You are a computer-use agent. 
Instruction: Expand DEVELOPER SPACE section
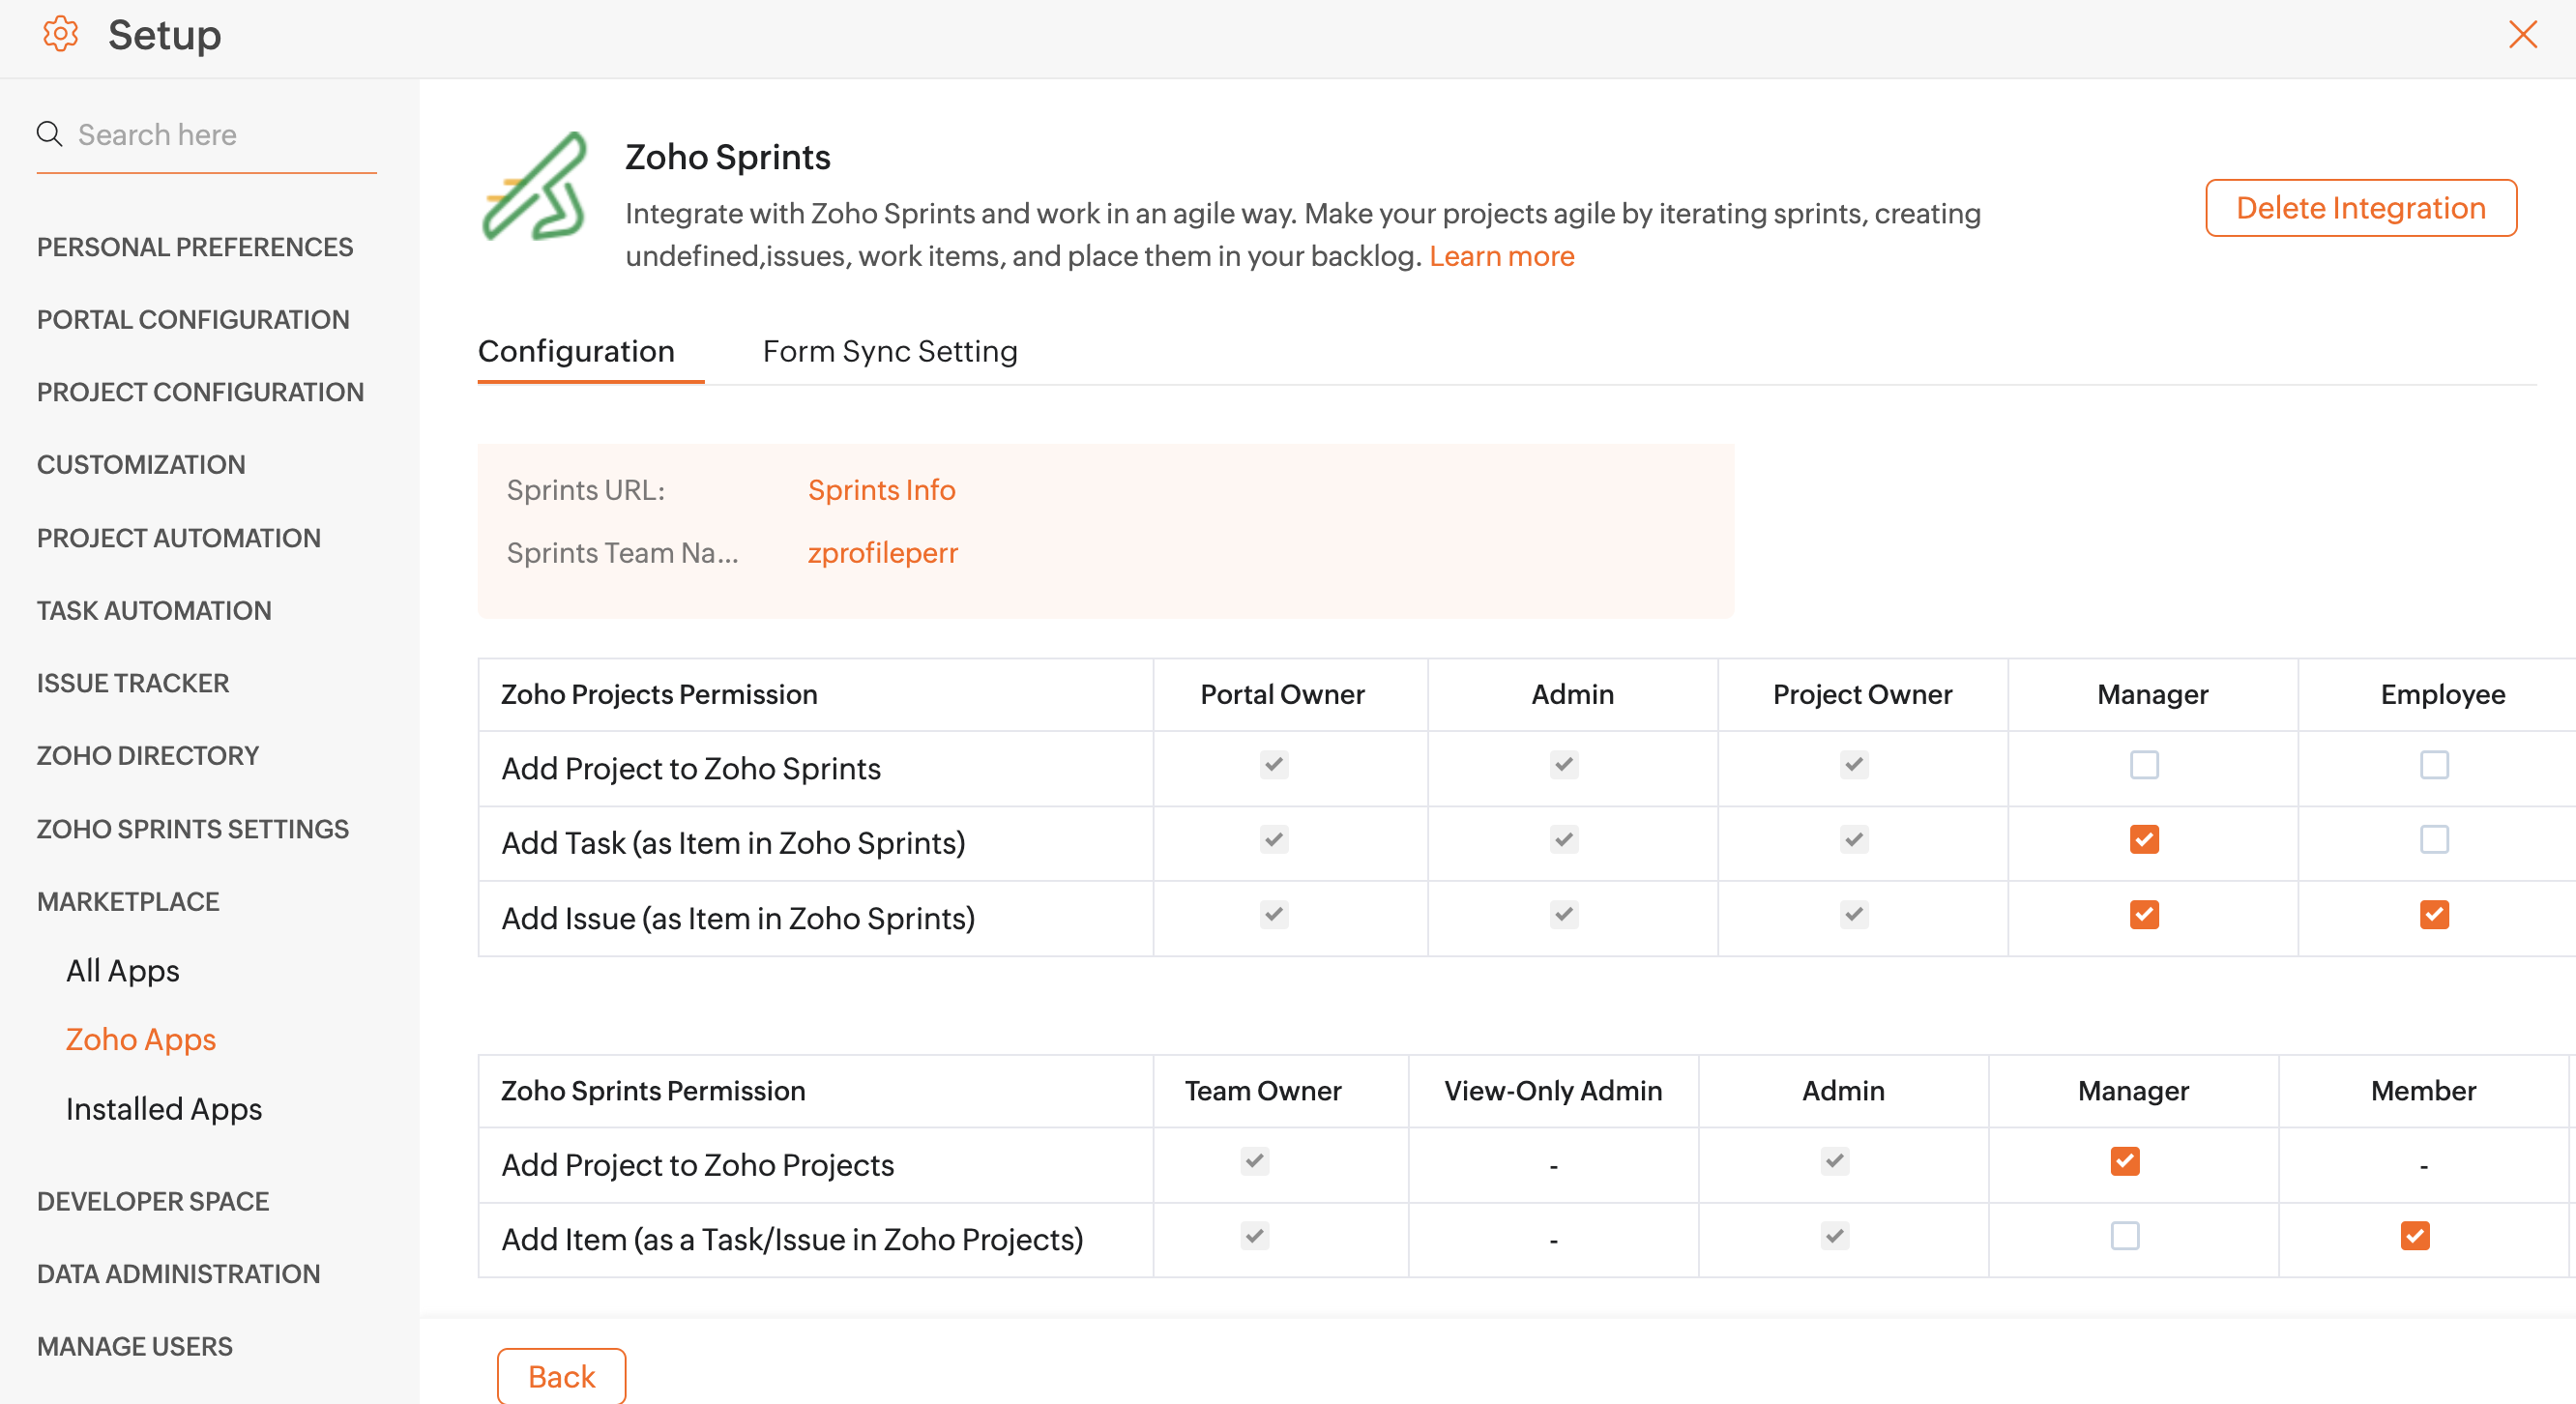(x=153, y=1202)
